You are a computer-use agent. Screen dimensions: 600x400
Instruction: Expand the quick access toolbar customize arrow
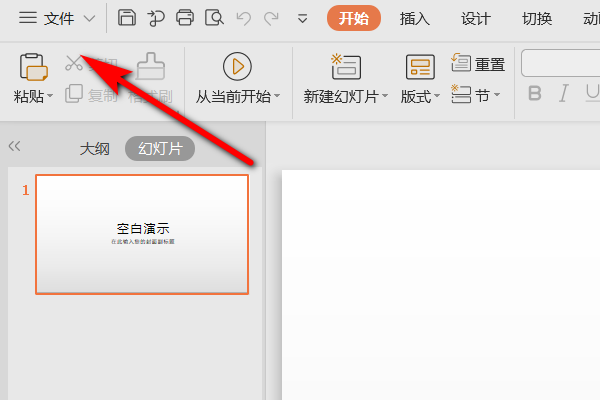tap(303, 18)
